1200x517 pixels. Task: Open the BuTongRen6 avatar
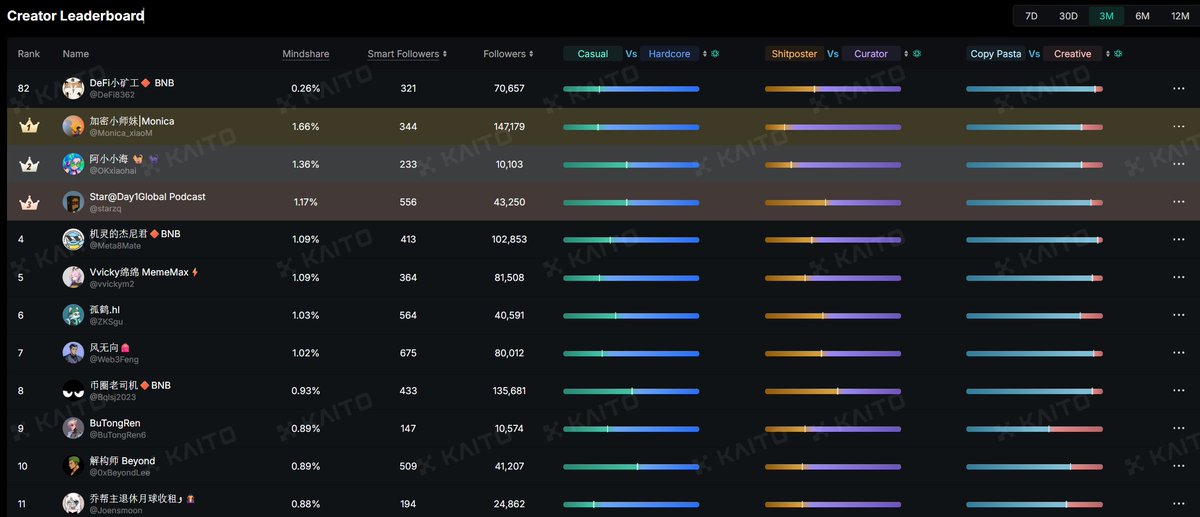coord(73,428)
